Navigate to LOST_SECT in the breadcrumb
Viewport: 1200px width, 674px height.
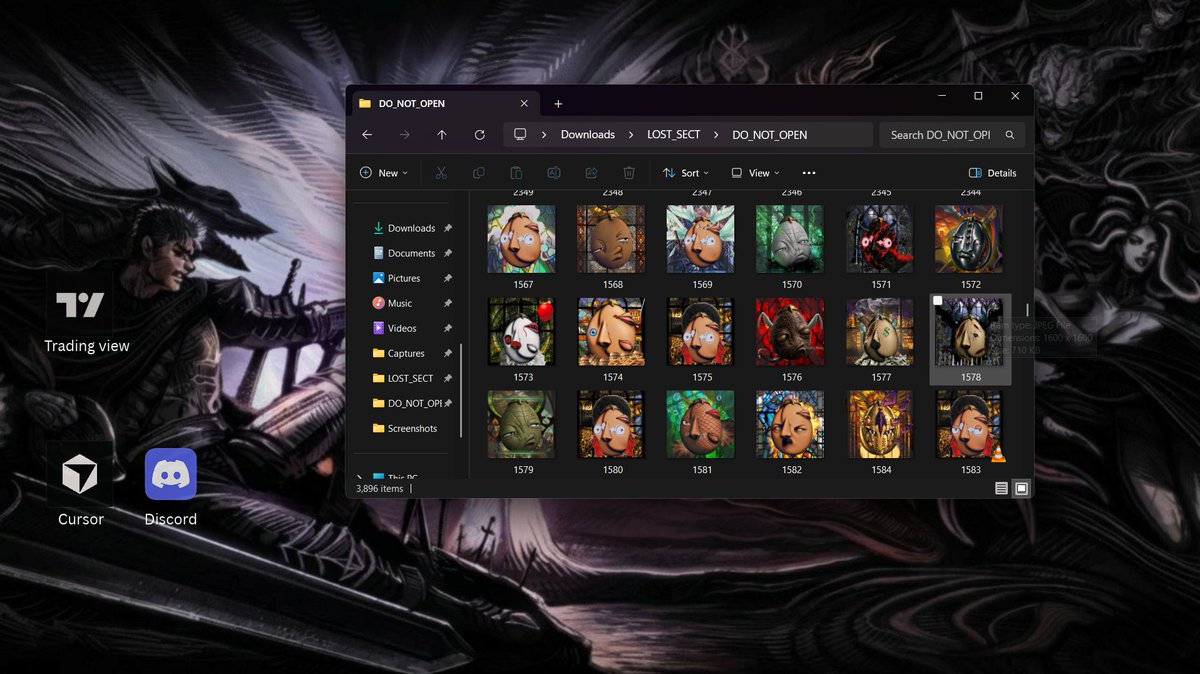[x=674, y=135]
